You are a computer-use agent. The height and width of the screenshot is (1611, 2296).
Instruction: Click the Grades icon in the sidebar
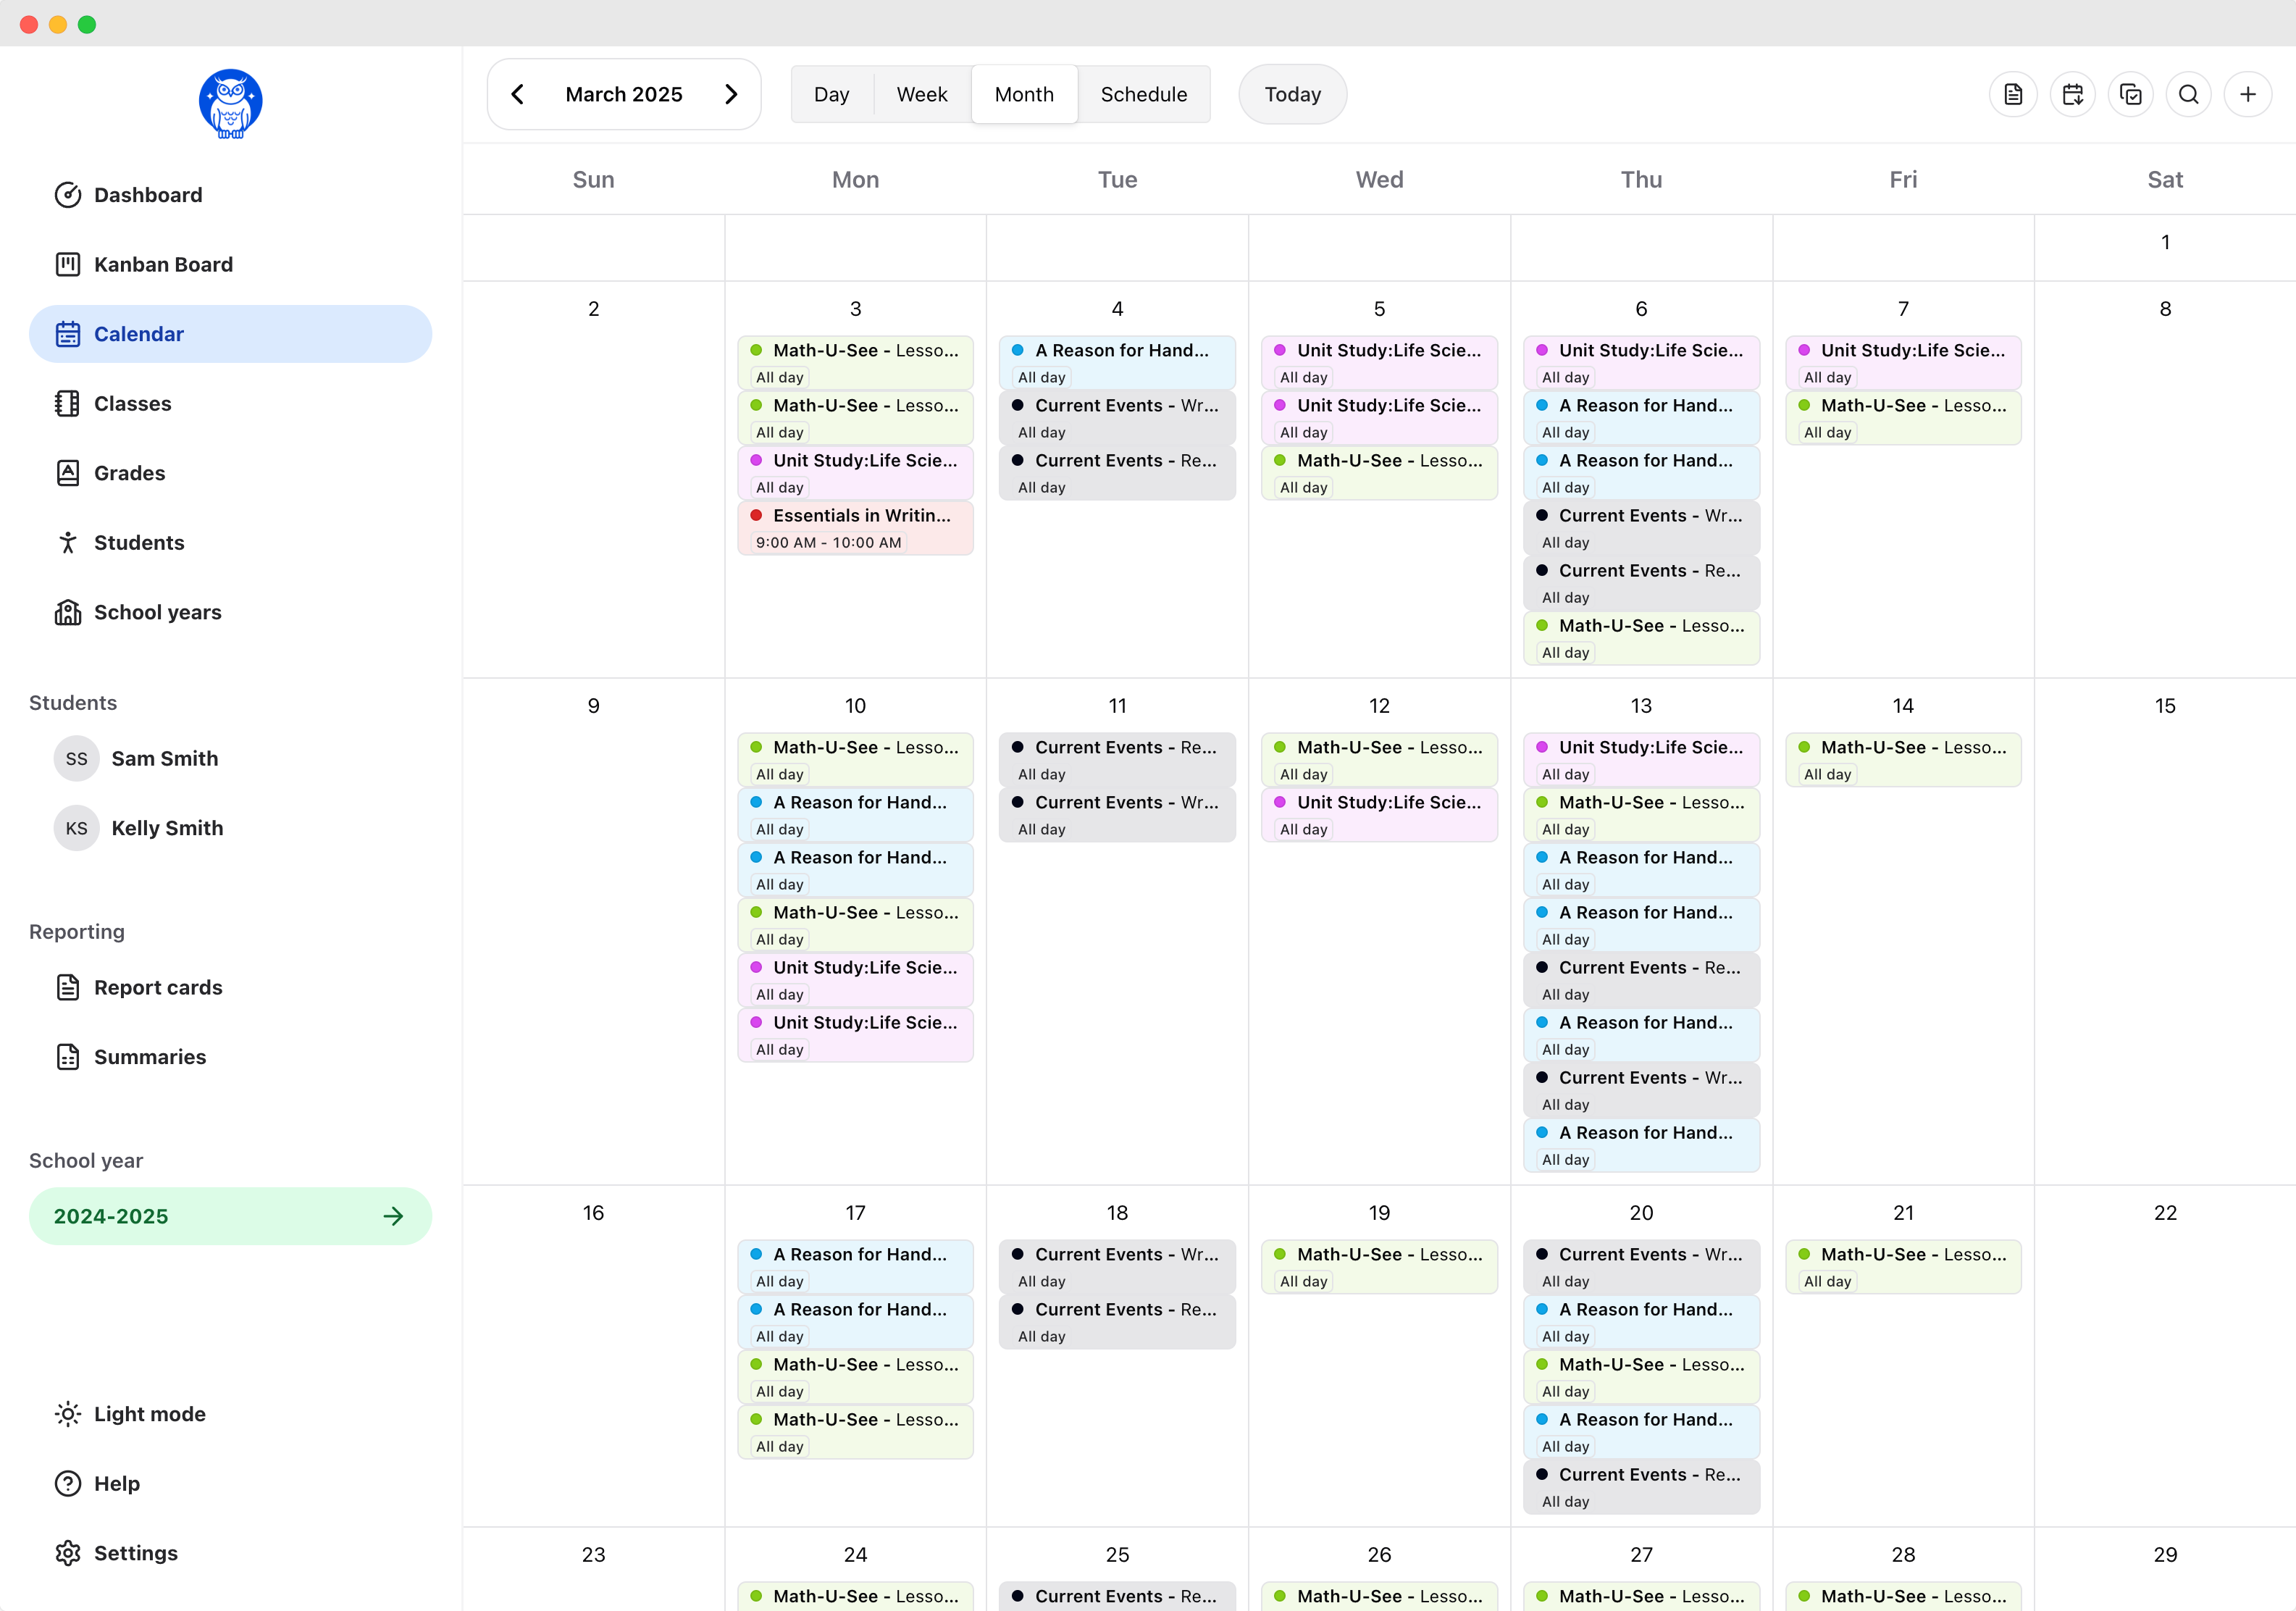point(67,472)
